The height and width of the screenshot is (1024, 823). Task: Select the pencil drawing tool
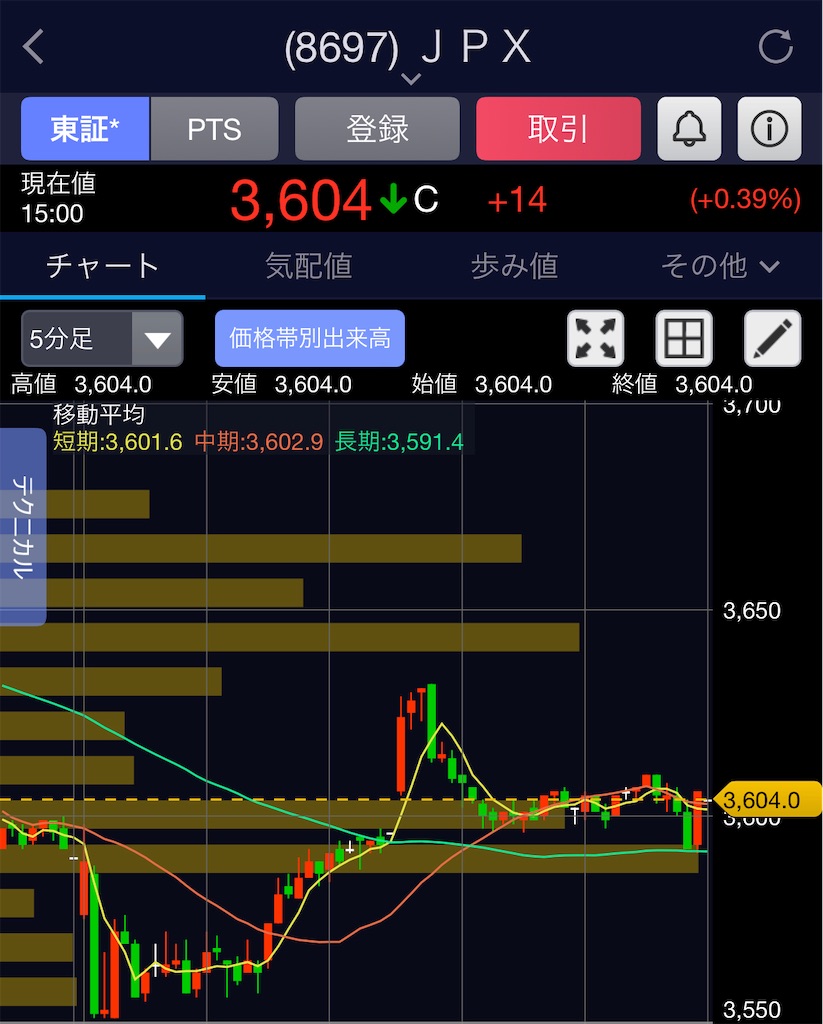pos(773,338)
